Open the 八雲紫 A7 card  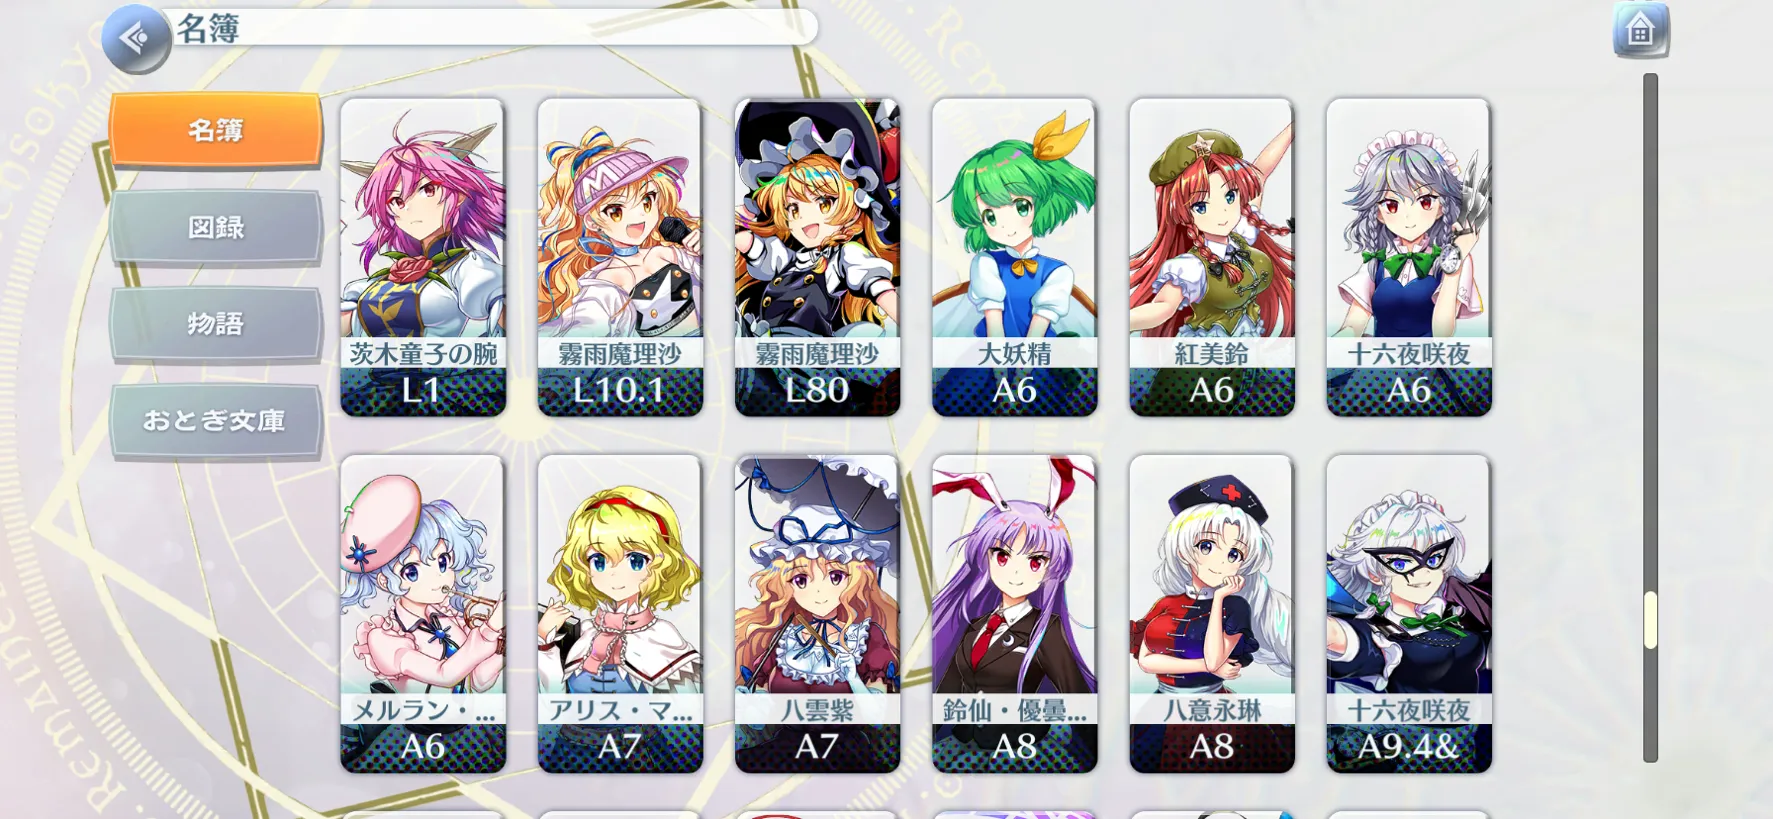pos(817,614)
